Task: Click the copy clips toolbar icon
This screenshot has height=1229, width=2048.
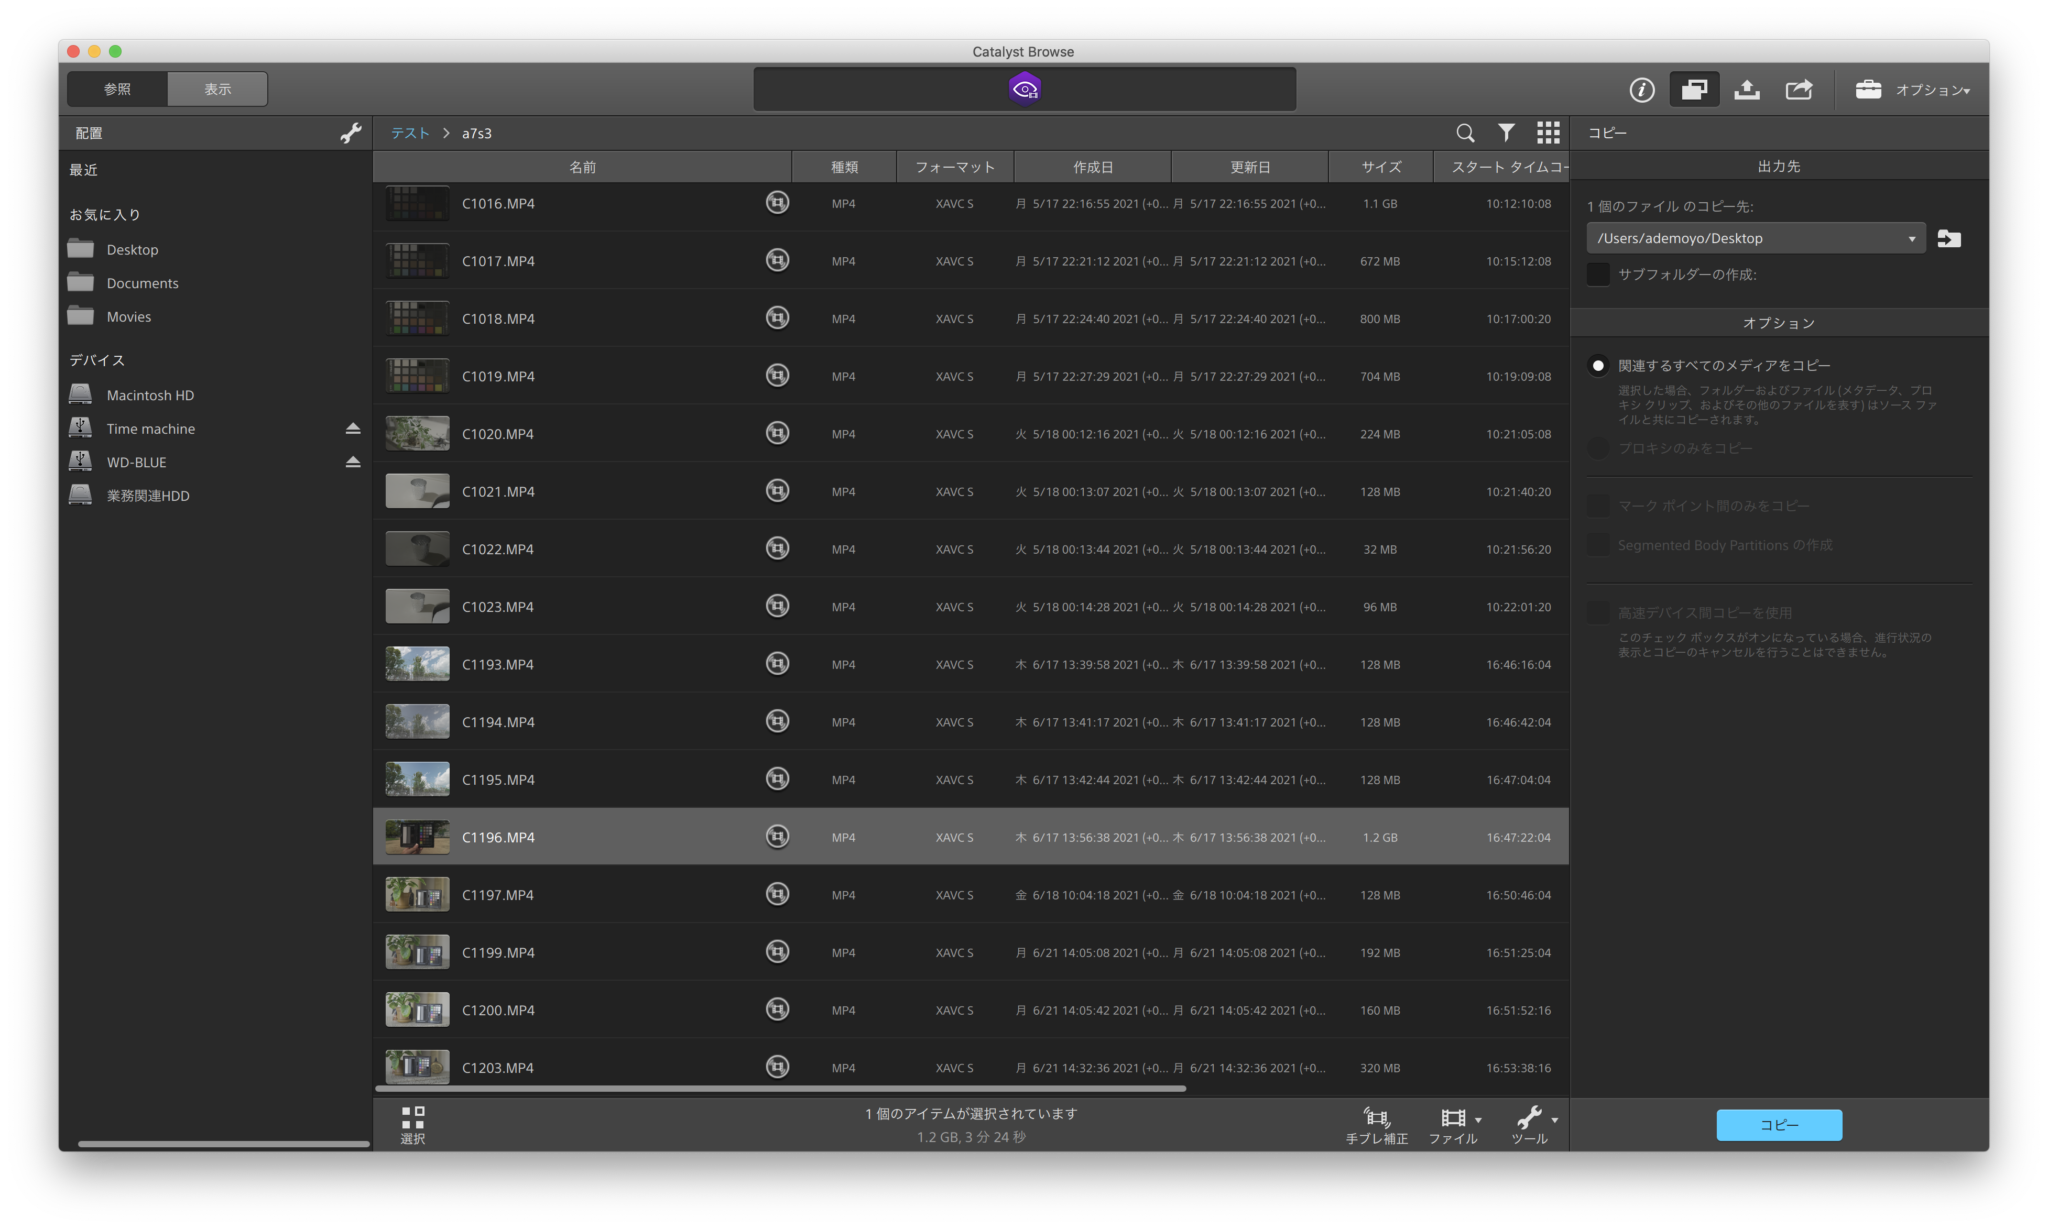Action: (1694, 90)
